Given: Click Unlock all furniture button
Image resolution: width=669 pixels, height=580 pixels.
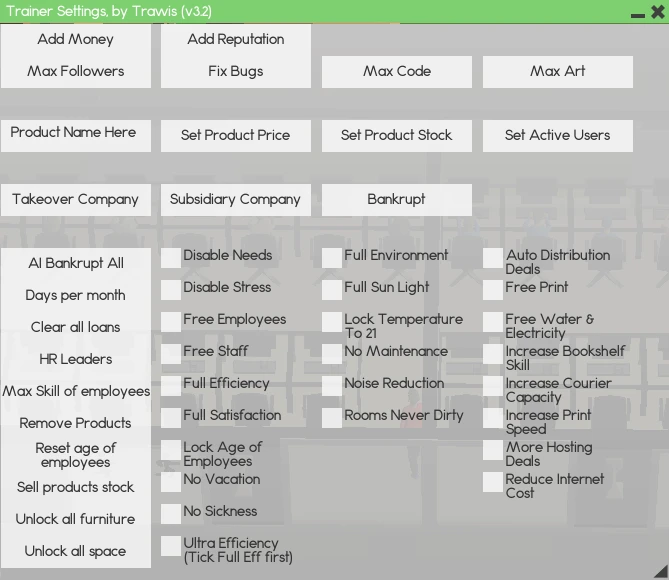Looking at the screenshot, I should coord(76,519).
